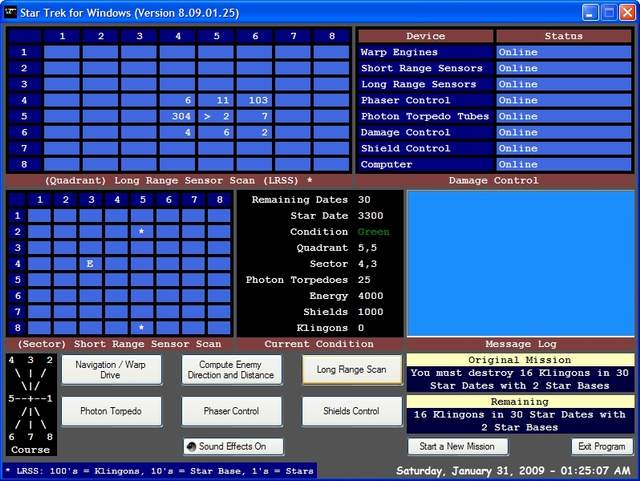
Task: Open Phaser Control button
Action: click(231, 411)
